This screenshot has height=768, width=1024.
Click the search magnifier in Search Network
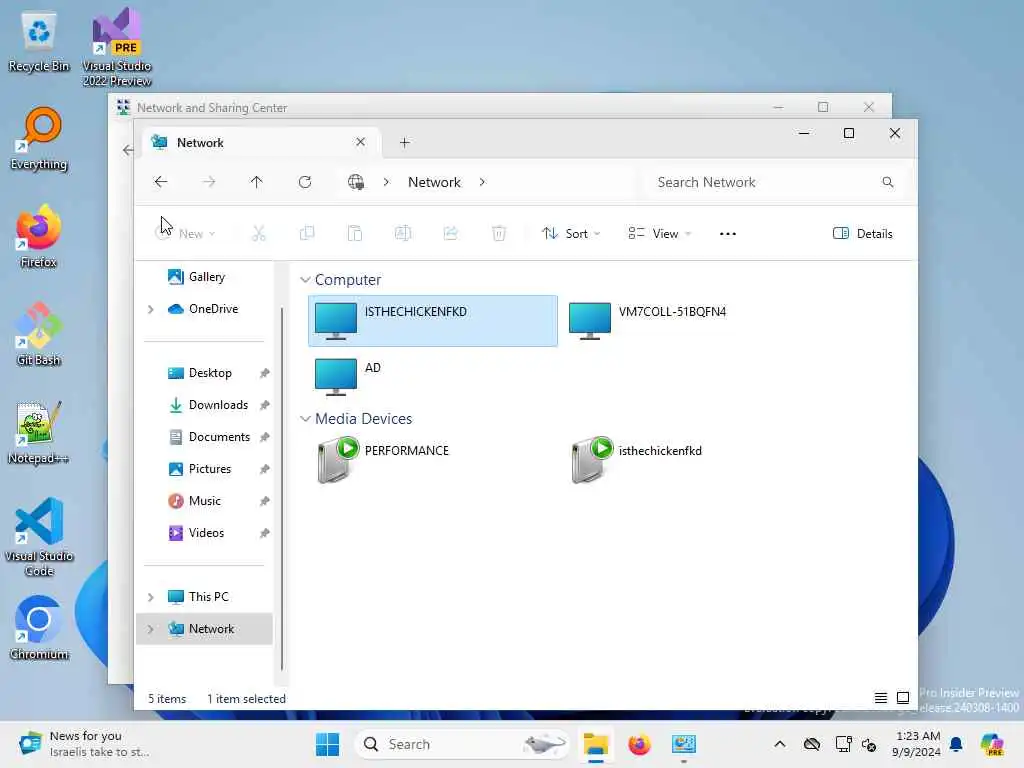[888, 182]
